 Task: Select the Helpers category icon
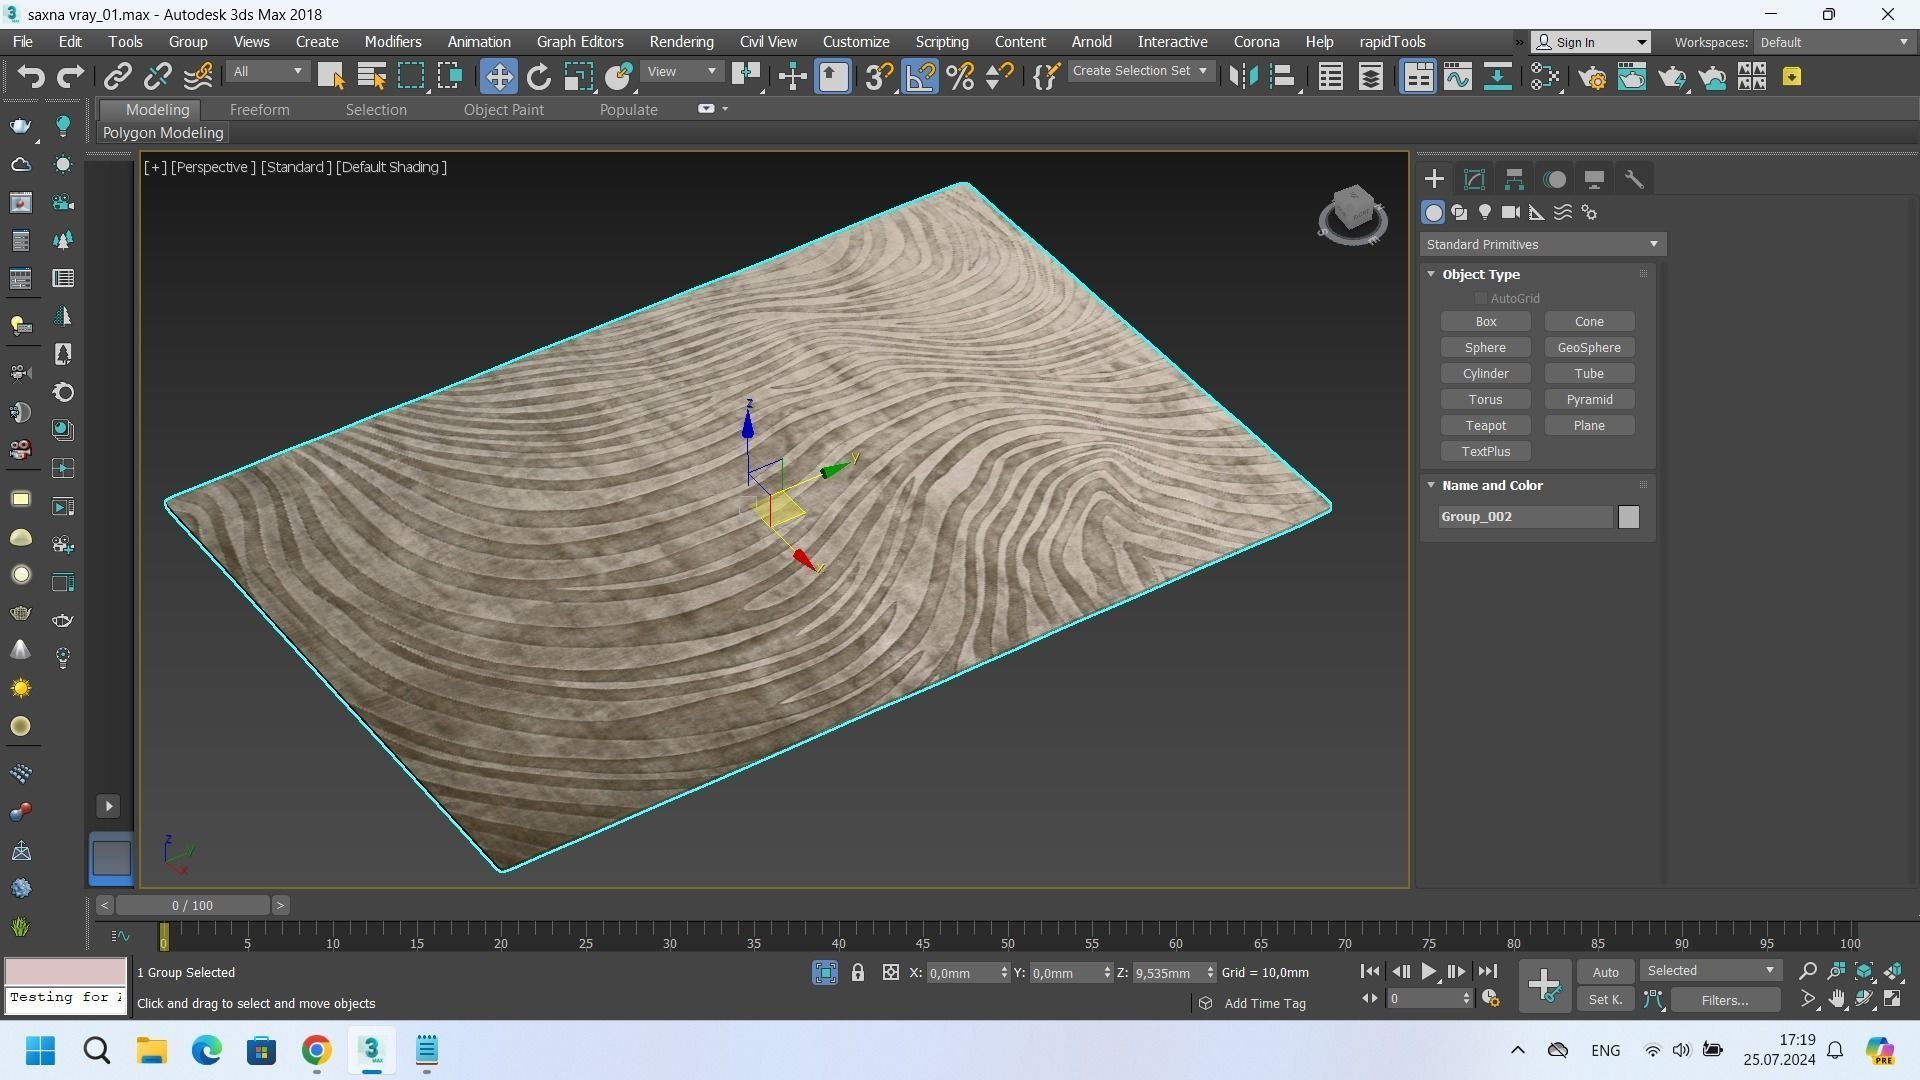1537,212
